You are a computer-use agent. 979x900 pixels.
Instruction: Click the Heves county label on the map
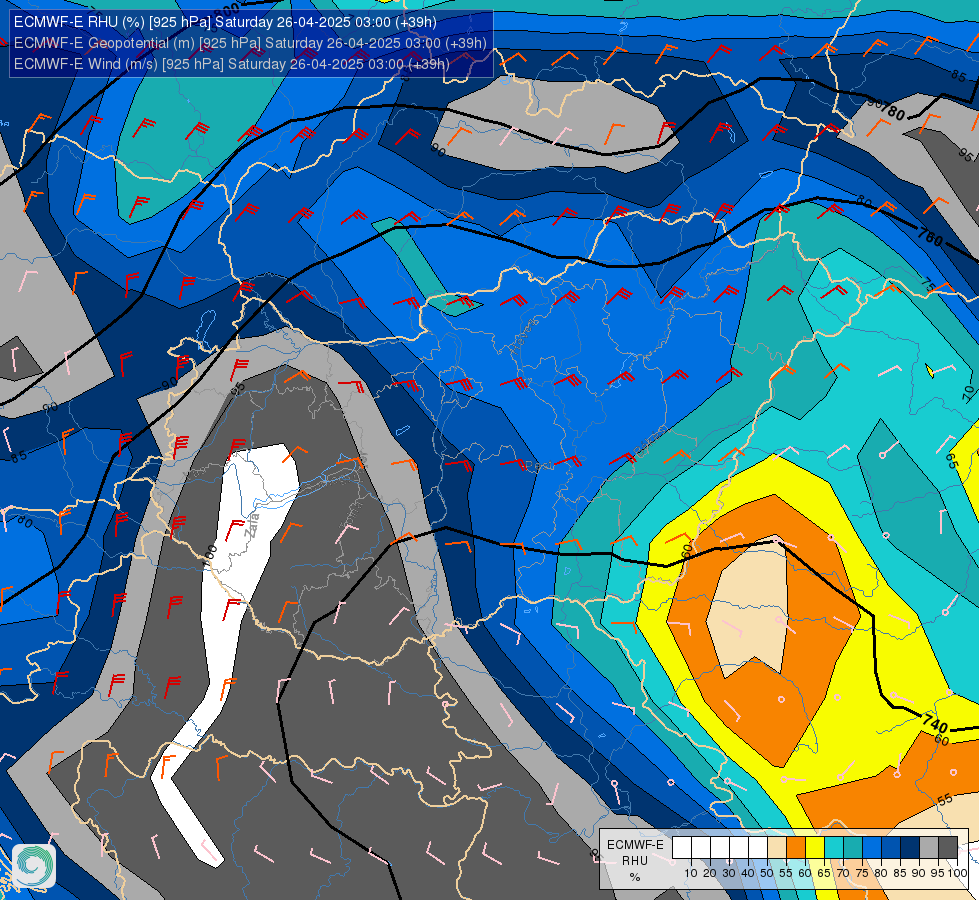(524, 337)
